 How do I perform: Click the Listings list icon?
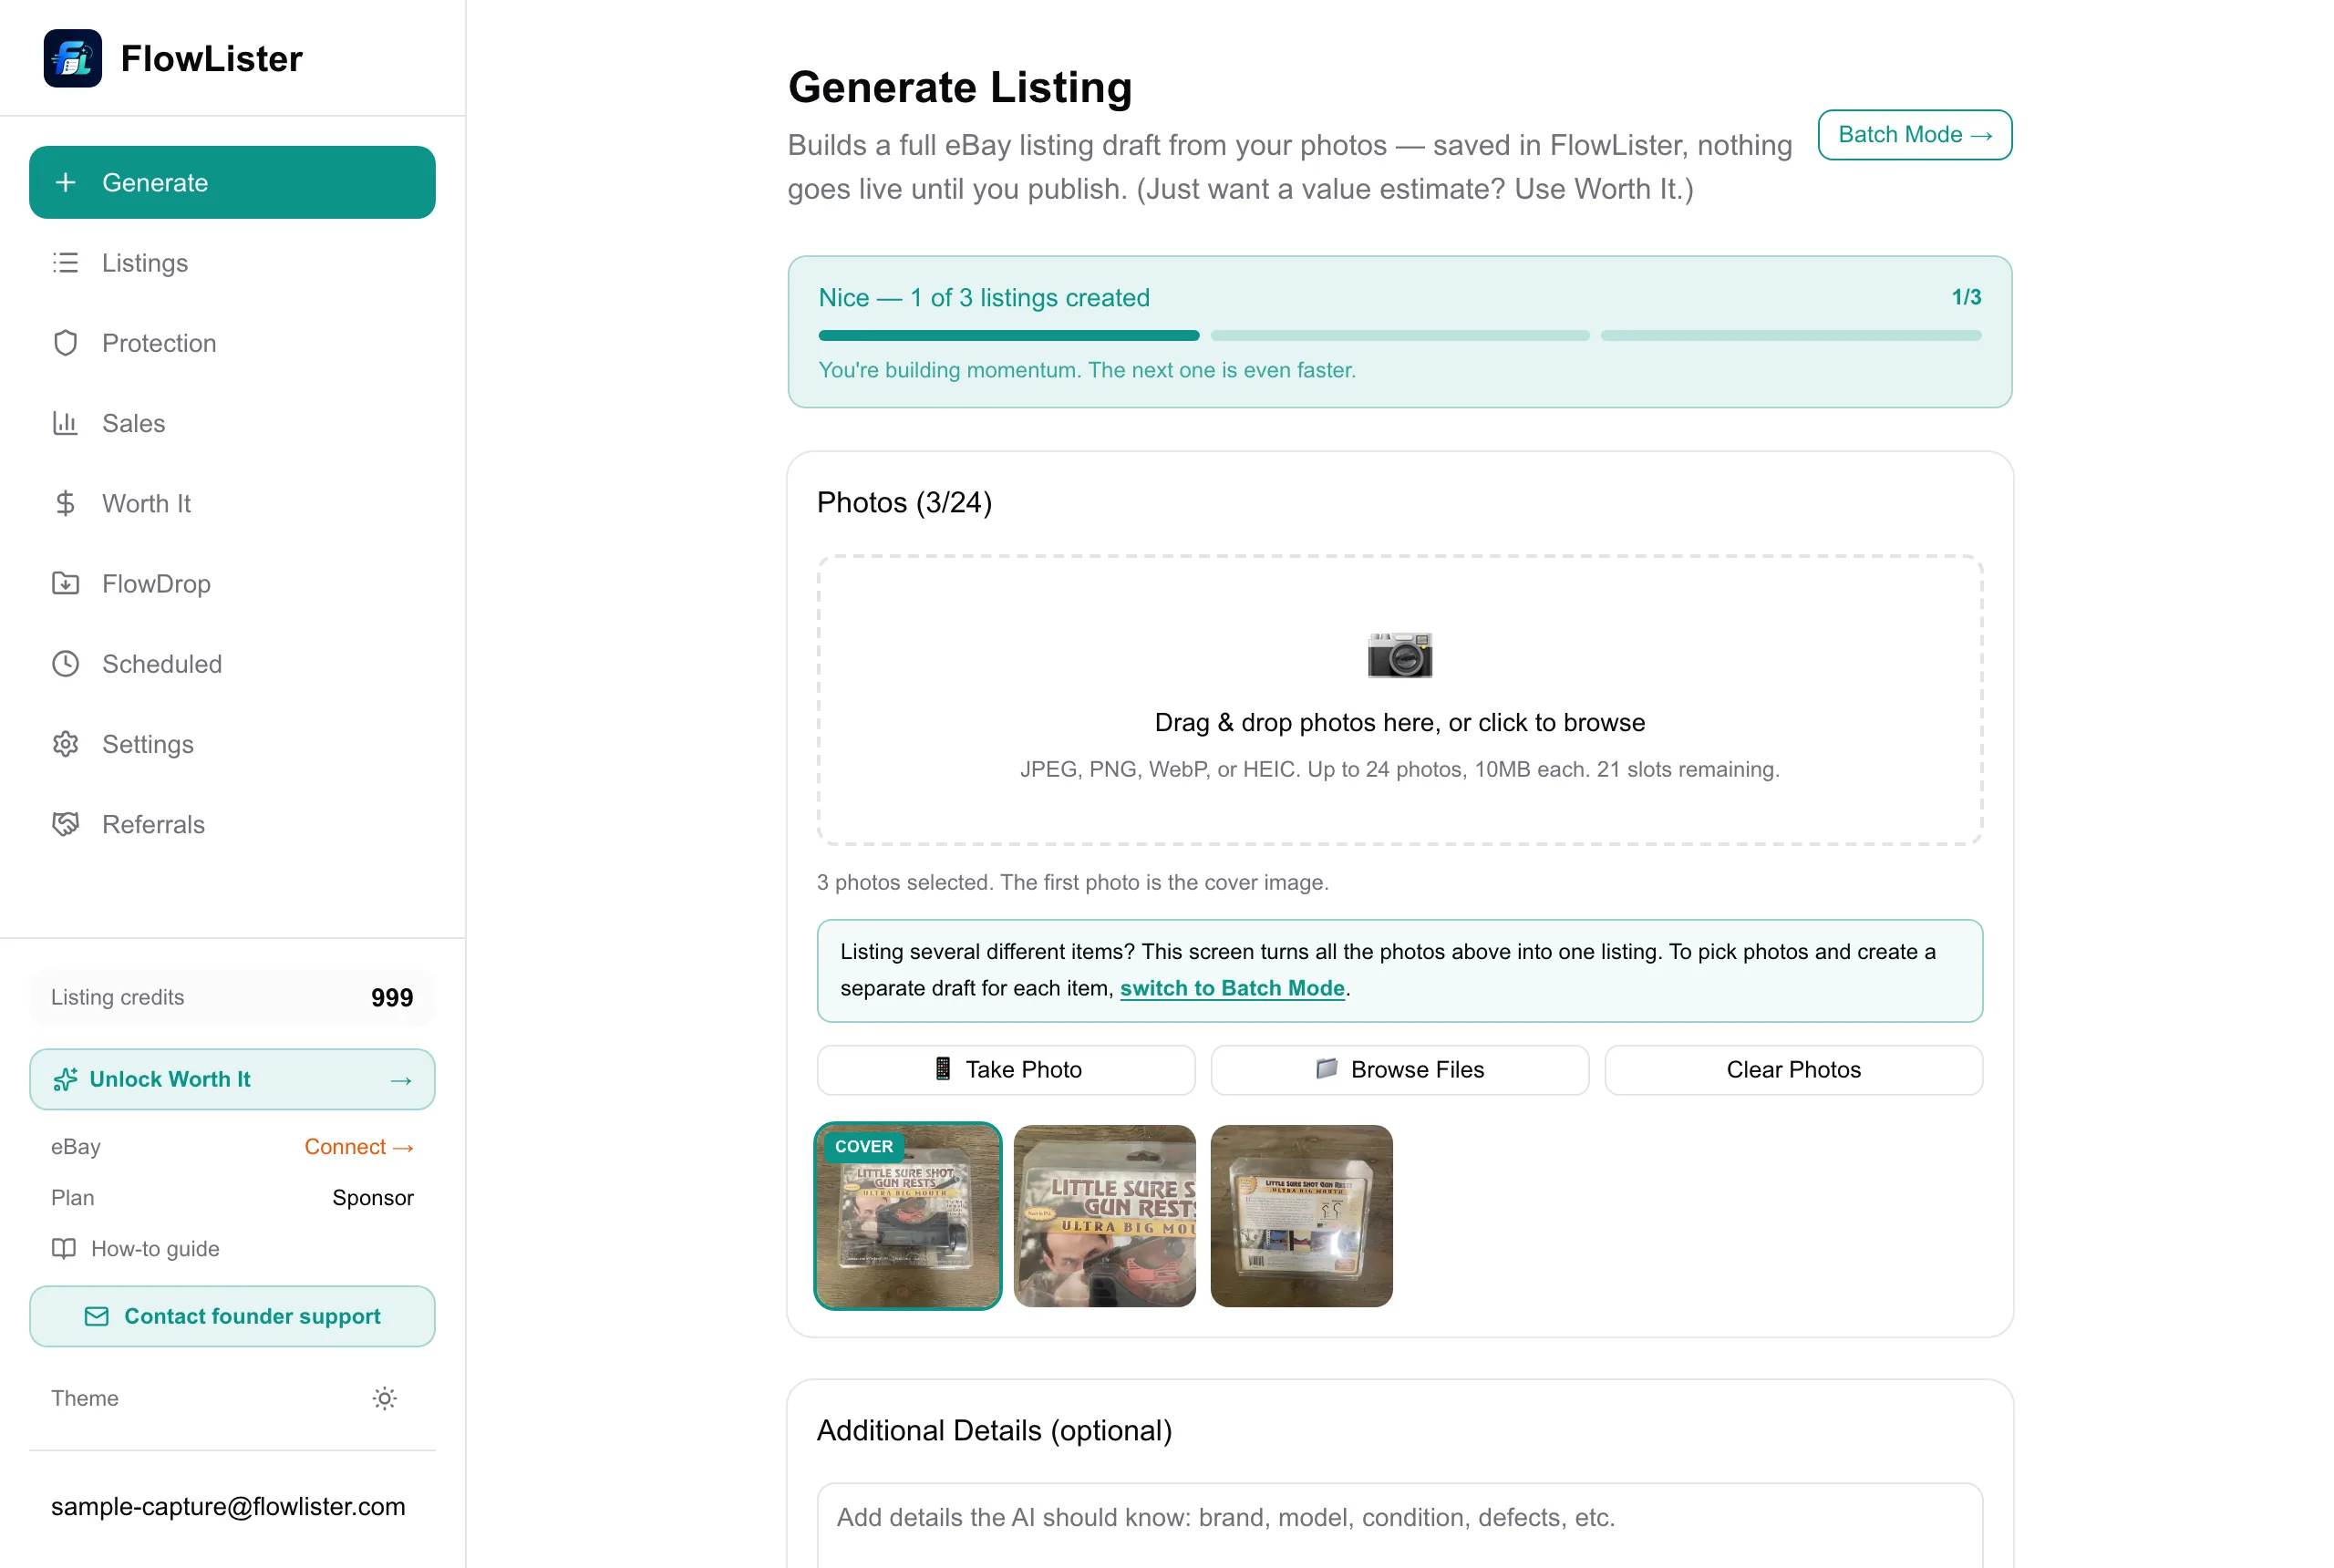pos(66,262)
